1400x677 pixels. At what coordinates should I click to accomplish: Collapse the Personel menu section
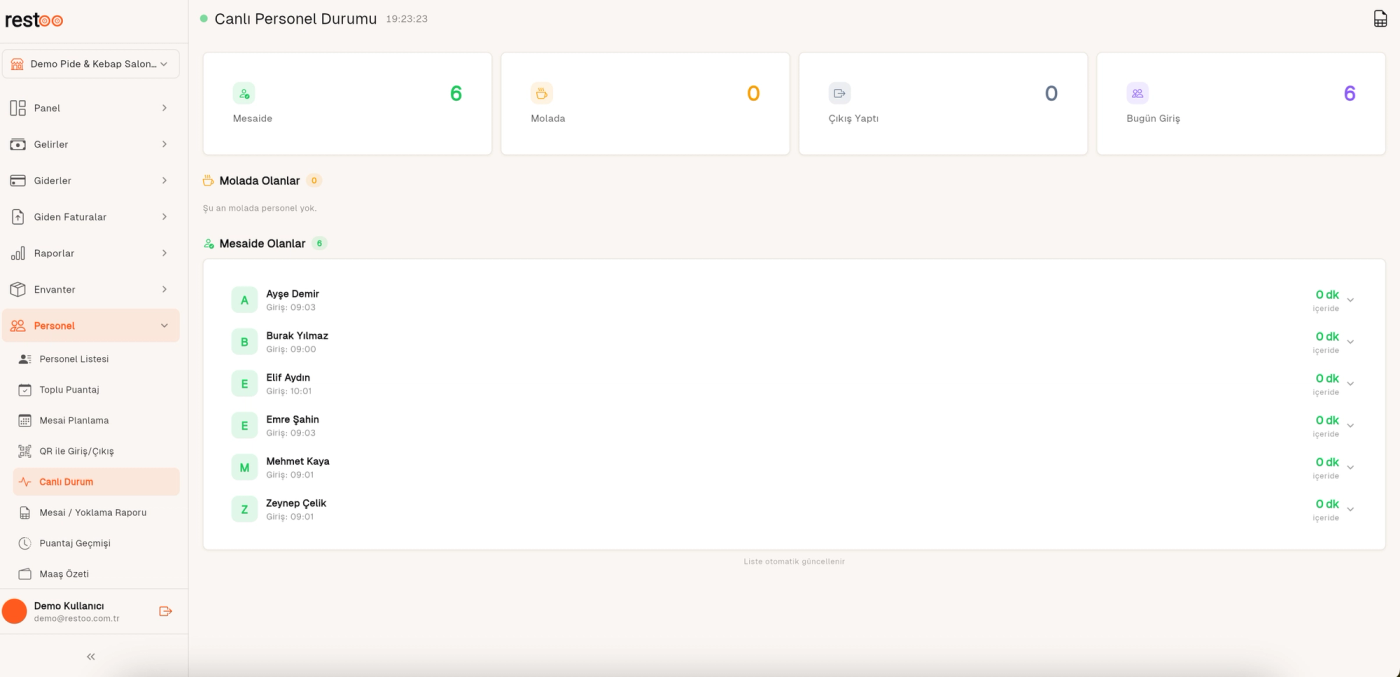pyautogui.click(x=91, y=326)
